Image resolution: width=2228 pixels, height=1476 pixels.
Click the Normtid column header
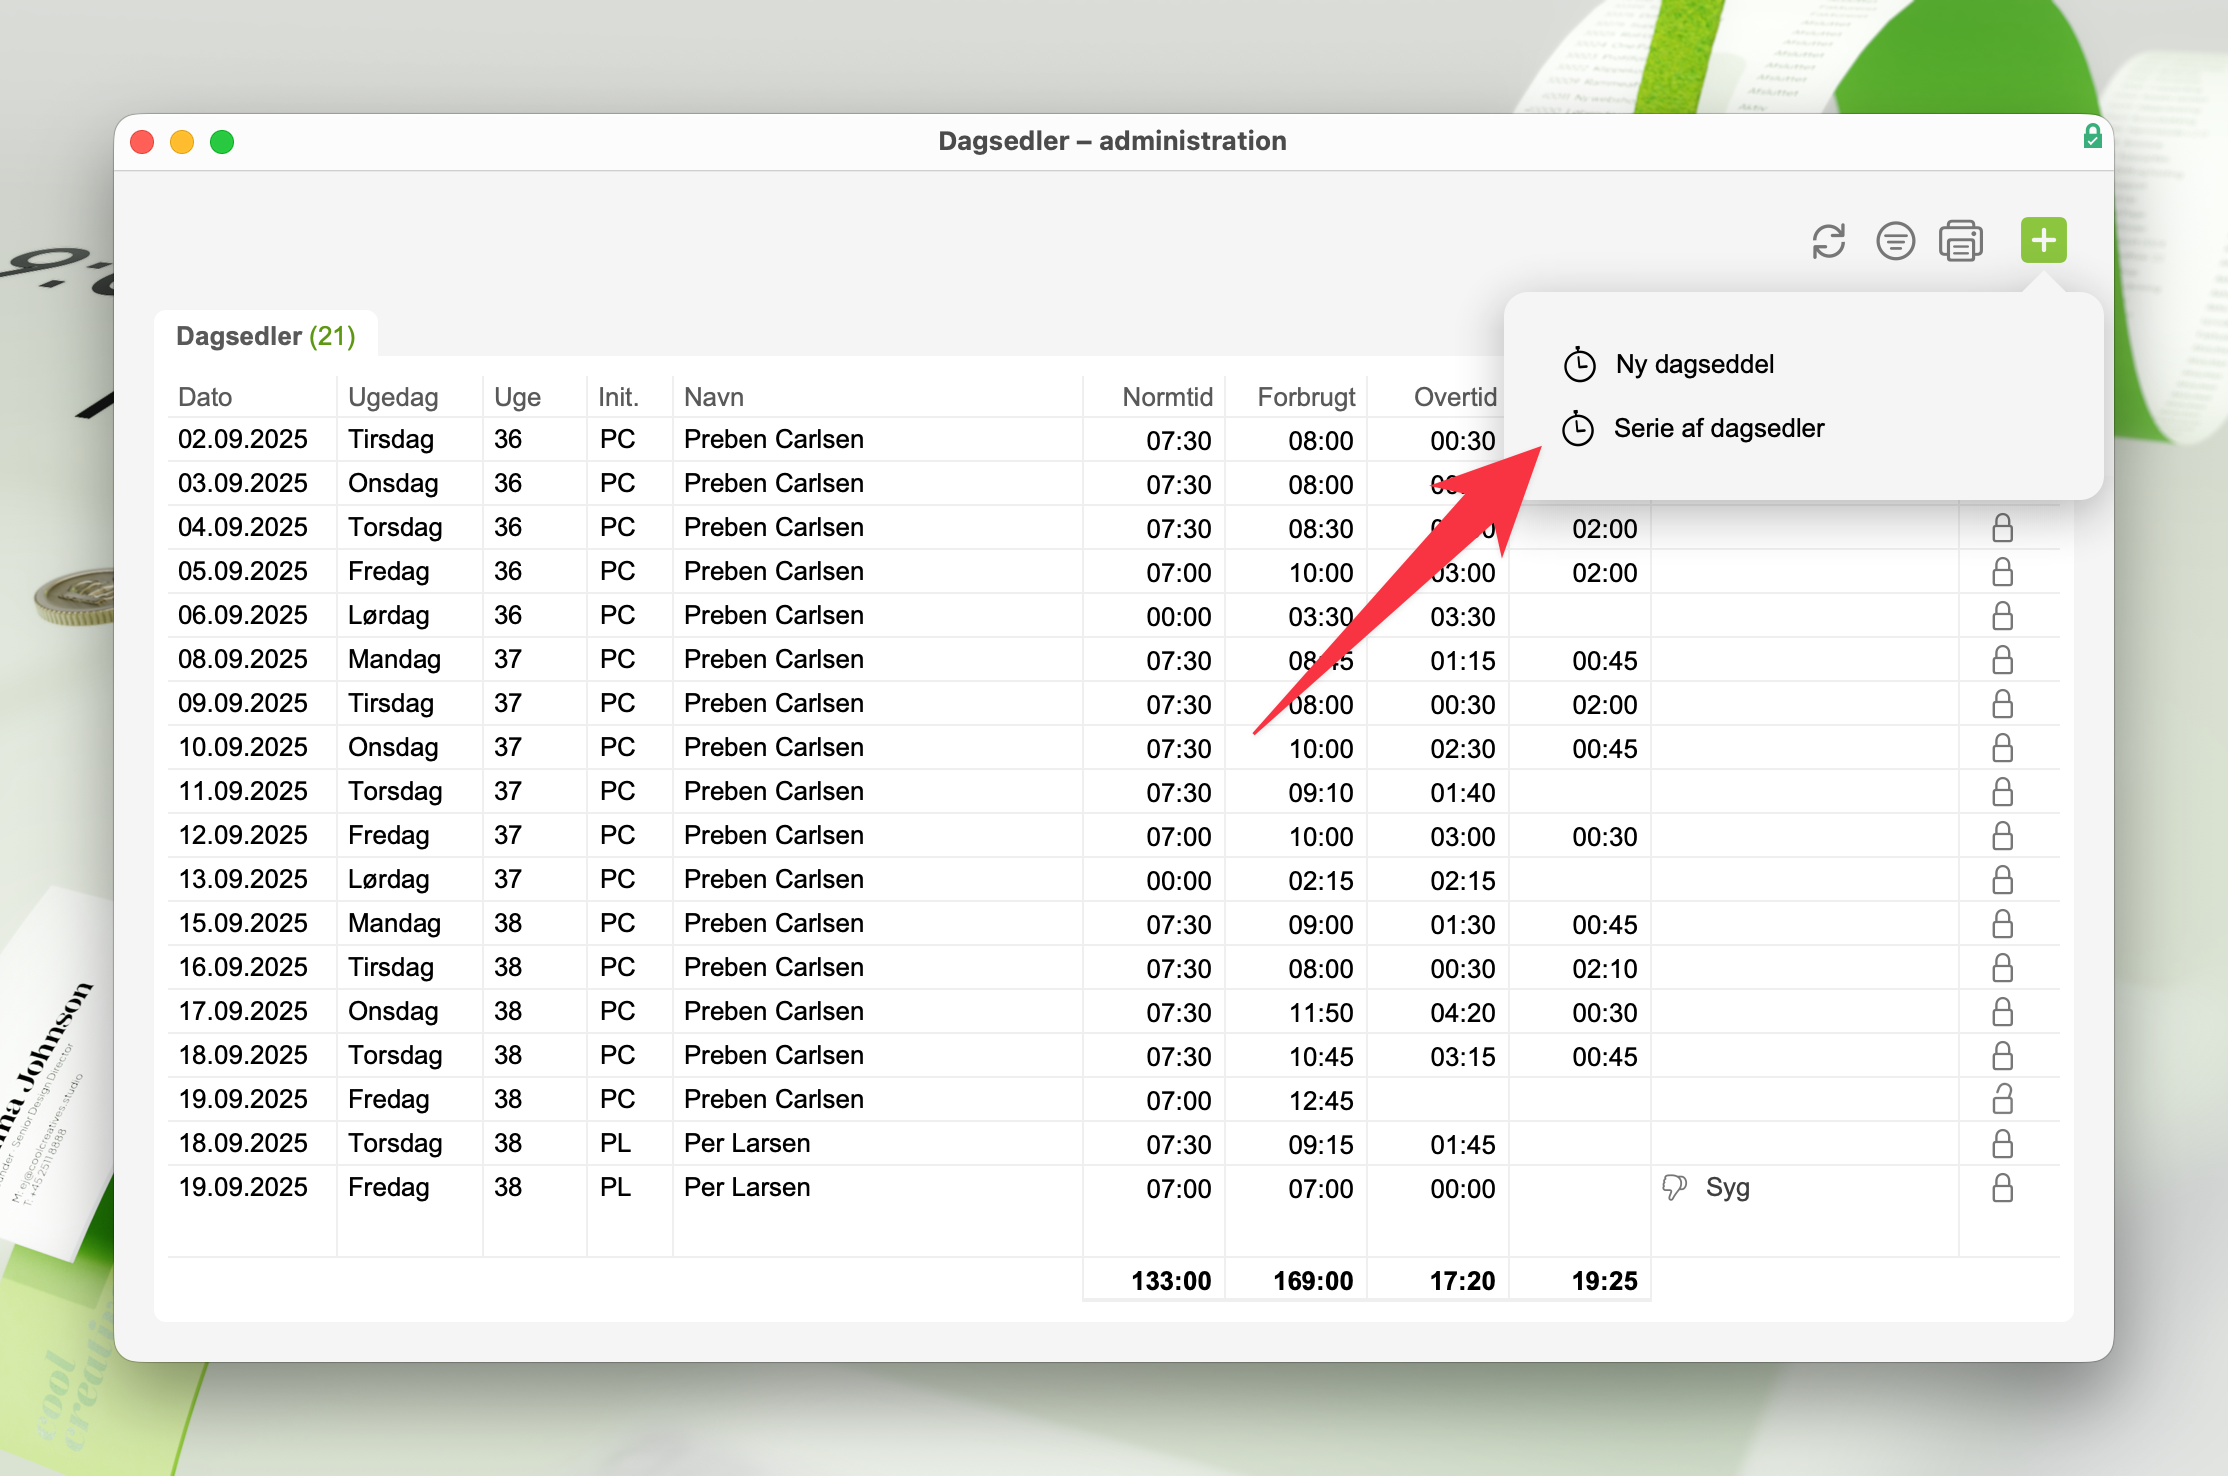[x=1167, y=397]
